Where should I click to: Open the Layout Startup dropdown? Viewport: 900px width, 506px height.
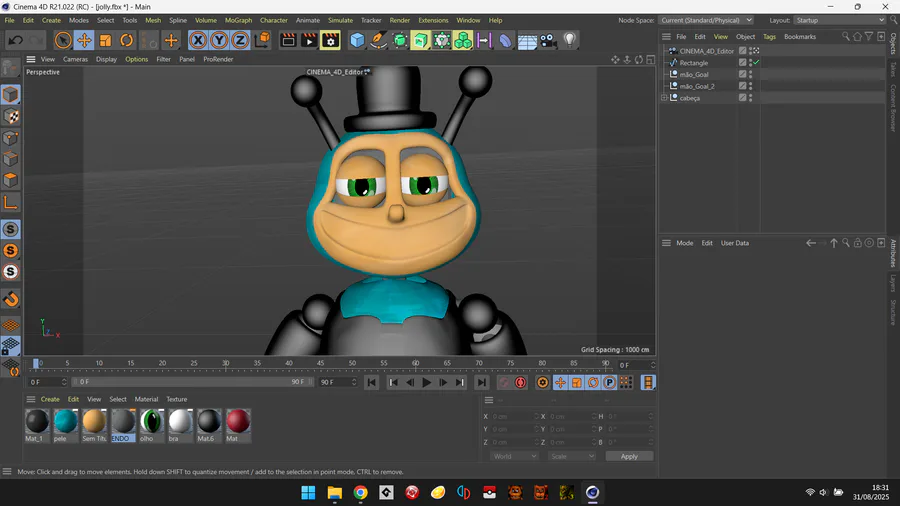tap(840, 20)
